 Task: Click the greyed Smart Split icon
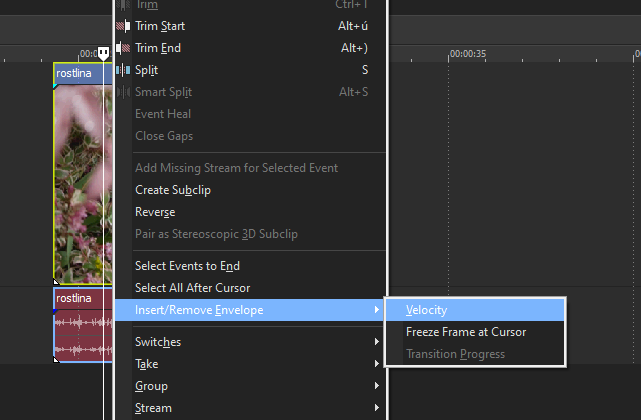122,92
